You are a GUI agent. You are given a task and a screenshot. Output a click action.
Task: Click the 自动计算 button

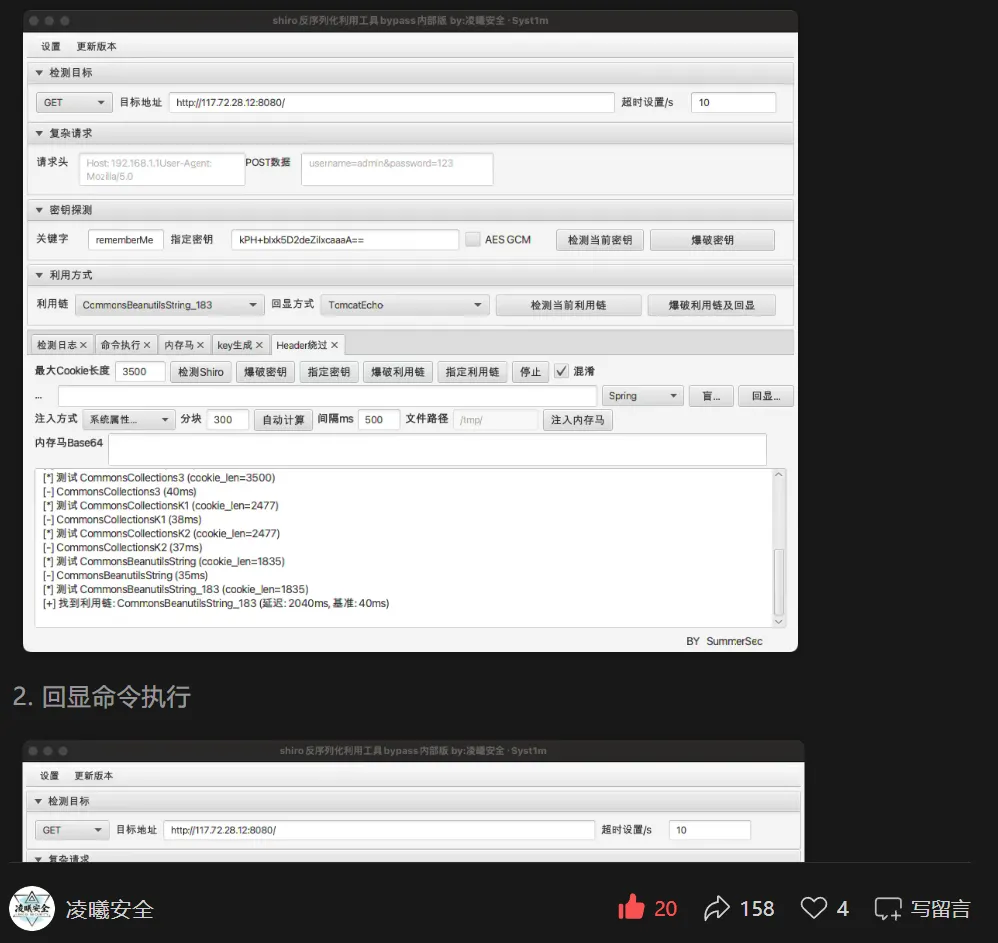click(x=283, y=419)
